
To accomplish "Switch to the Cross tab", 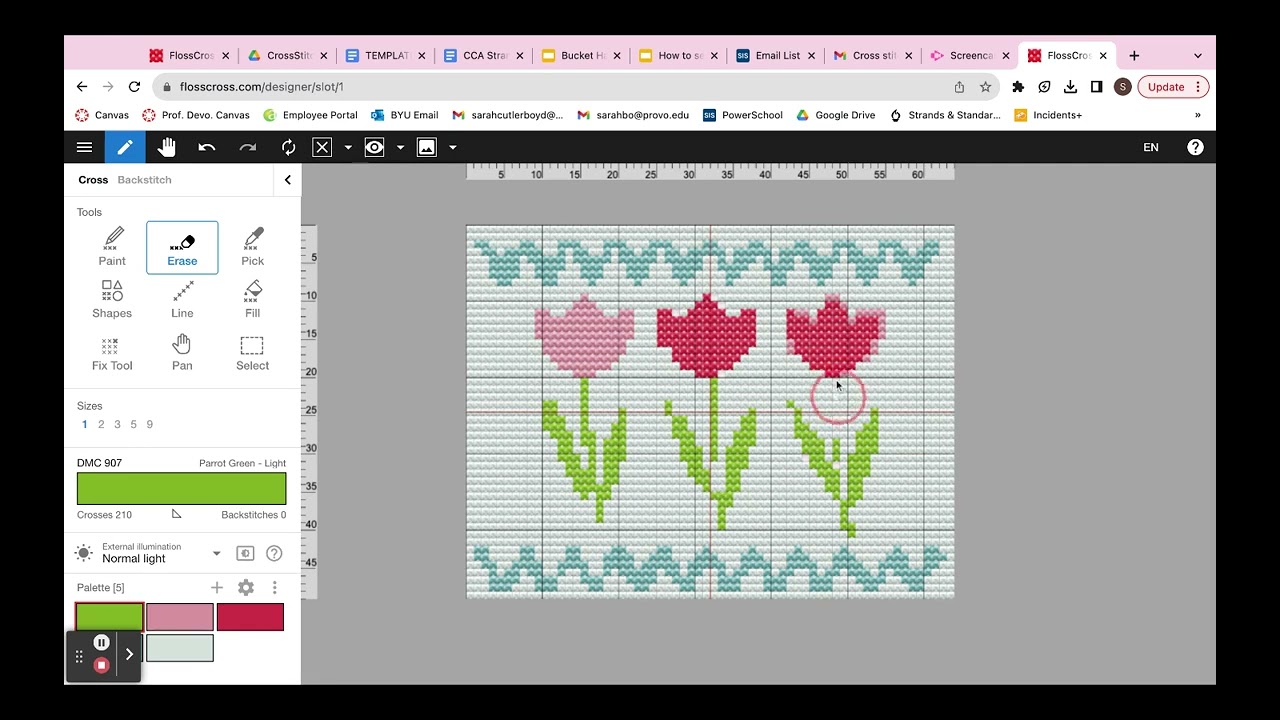I will pos(93,180).
